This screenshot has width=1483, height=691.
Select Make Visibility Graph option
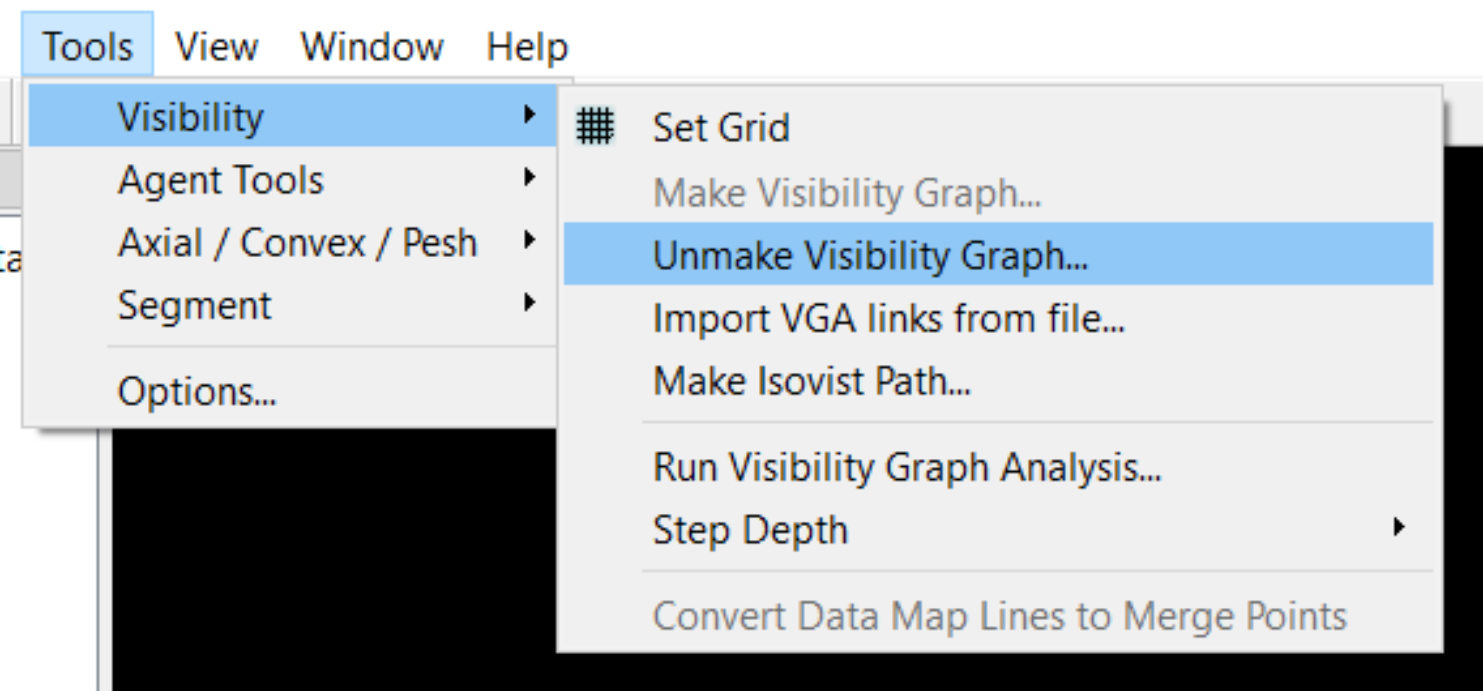tap(847, 193)
